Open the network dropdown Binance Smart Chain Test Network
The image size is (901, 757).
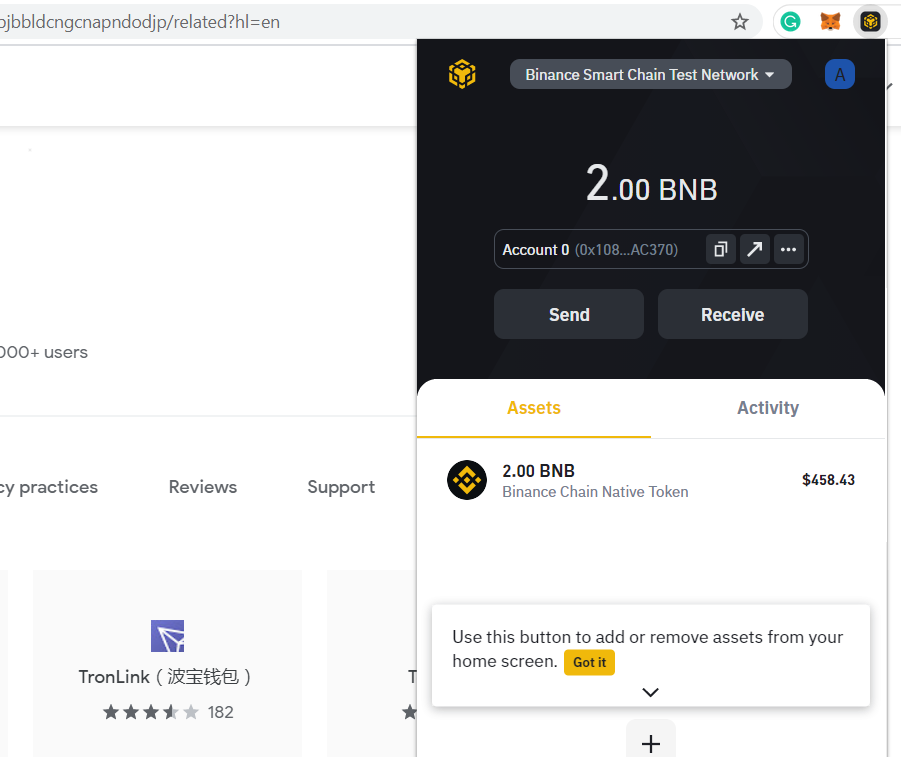click(x=650, y=74)
